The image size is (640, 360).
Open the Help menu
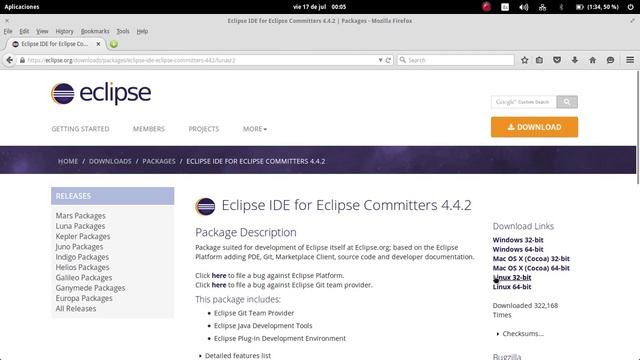tap(142, 31)
